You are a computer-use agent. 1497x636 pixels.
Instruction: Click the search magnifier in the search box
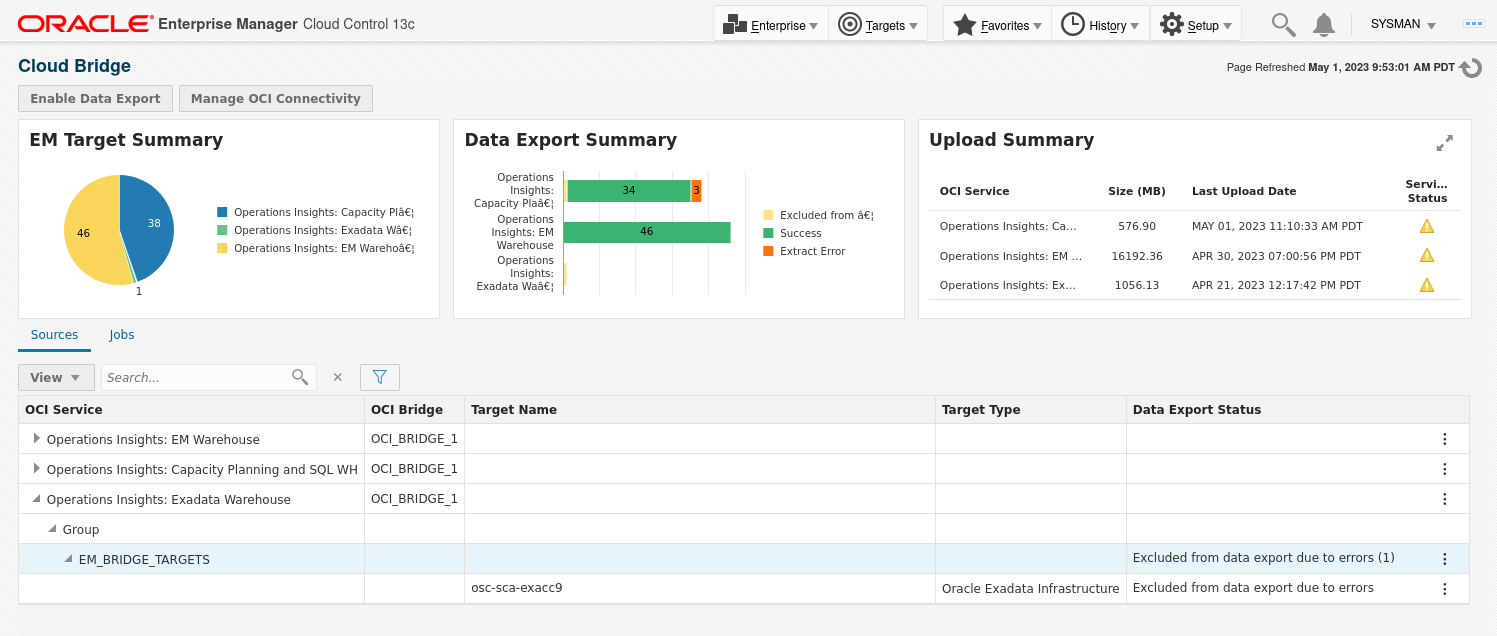tap(300, 377)
